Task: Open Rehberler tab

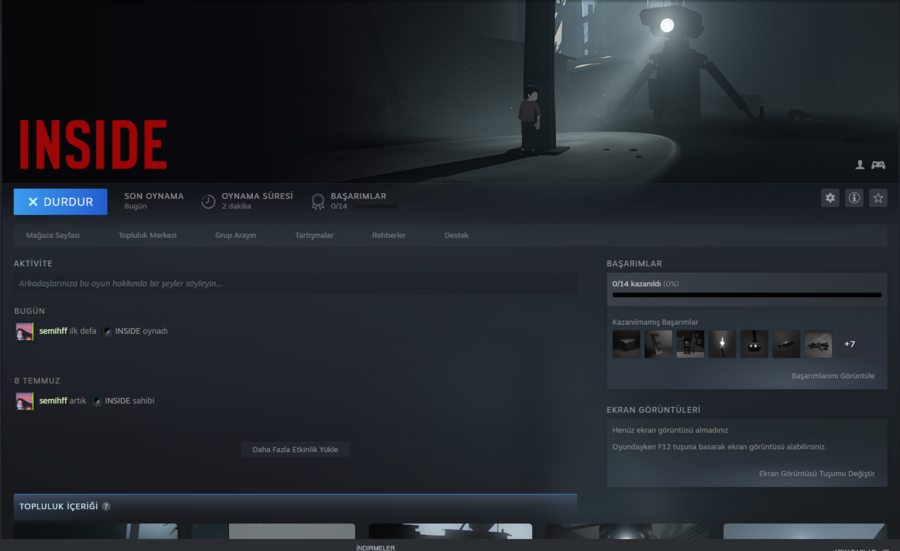Action: point(389,235)
